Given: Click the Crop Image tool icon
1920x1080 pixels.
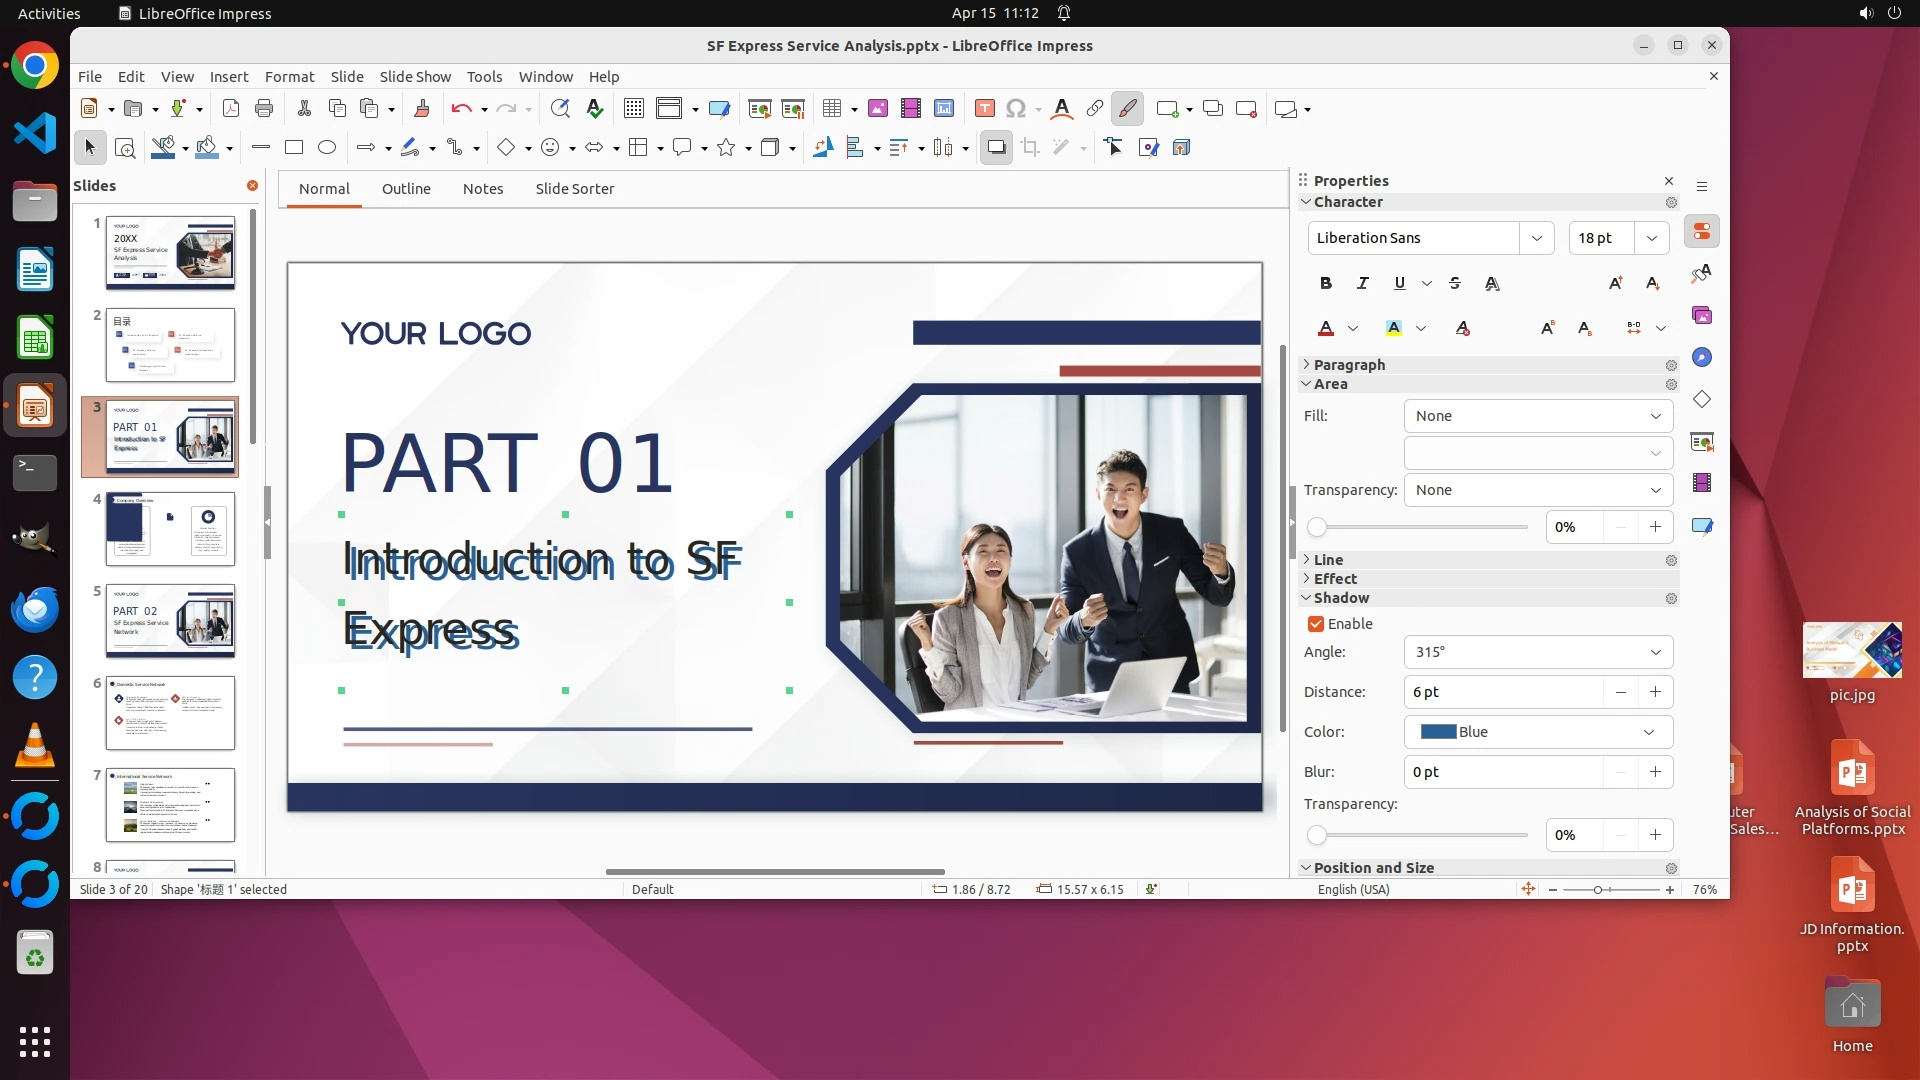Looking at the screenshot, I should point(1030,148).
